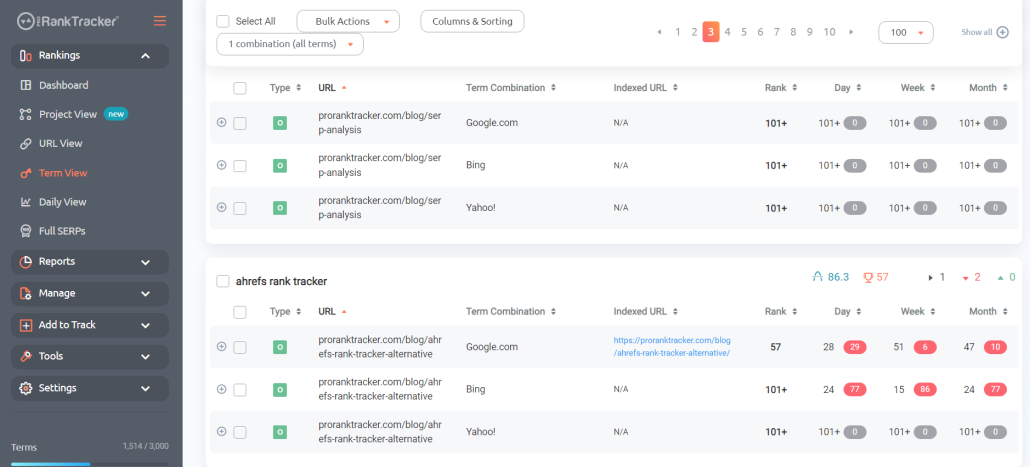Check the ahrefs rank tracker term checkbox

223,281
